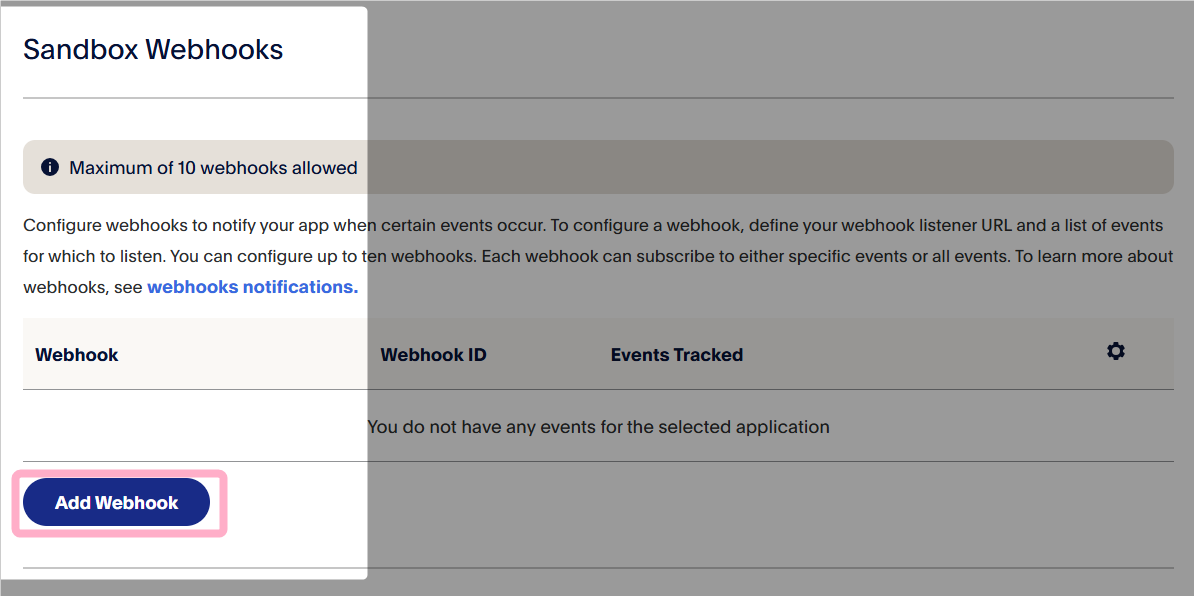
Task: Click the divider line below Add Webhook button
Action: click(598, 568)
